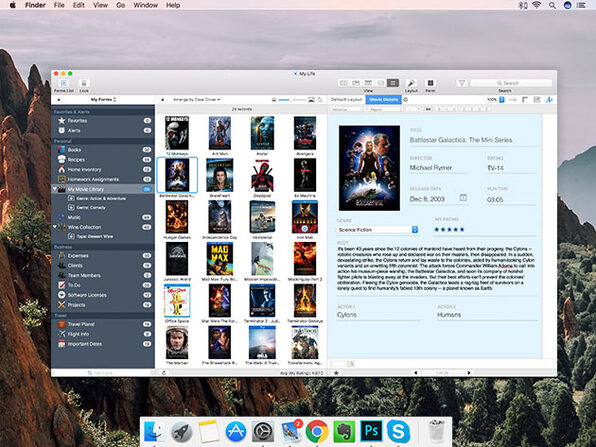Go to previous record arrow
The width and height of the screenshot is (596, 447).
pyautogui.click(x=415, y=373)
